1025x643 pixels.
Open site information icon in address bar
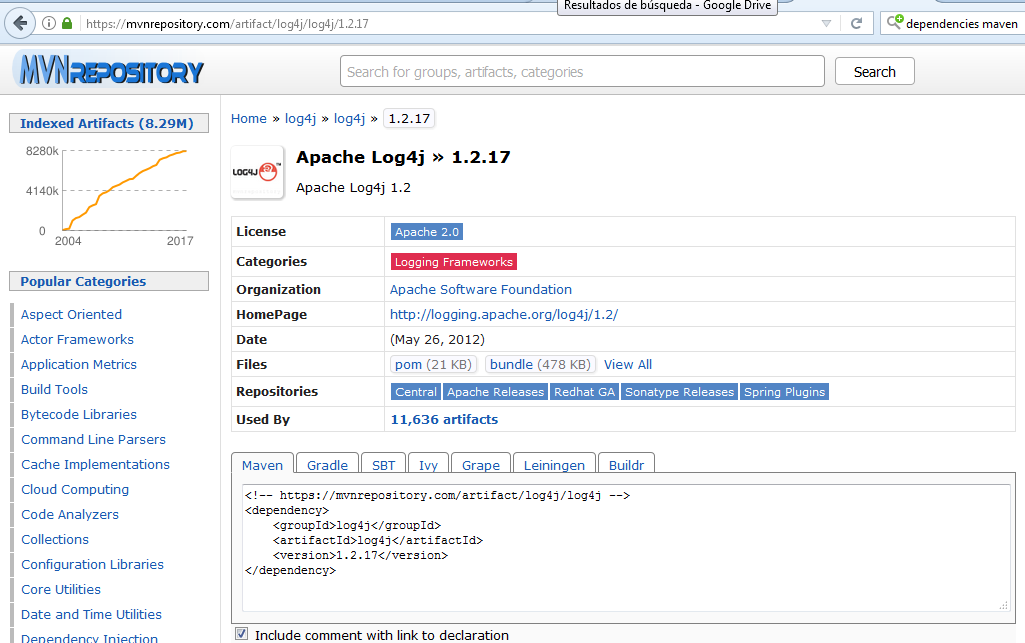tap(49, 24)
